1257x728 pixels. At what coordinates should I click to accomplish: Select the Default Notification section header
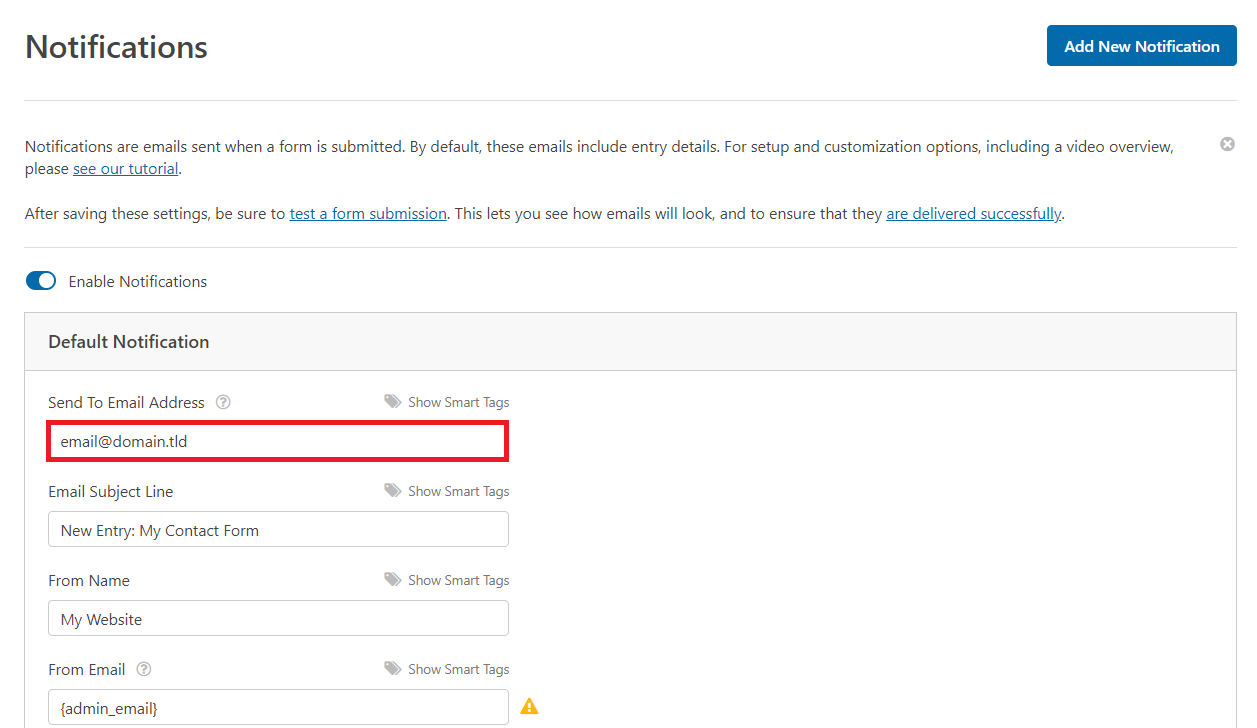(x=128, y=341)
